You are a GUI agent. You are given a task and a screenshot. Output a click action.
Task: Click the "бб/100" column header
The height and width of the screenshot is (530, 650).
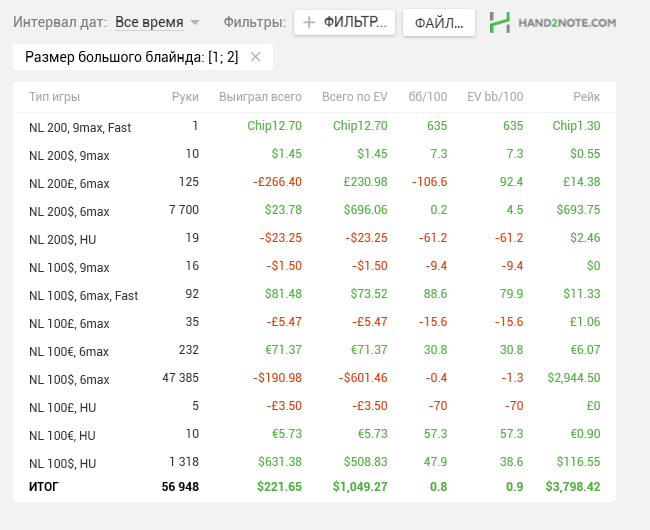click(x=427, y=97)
